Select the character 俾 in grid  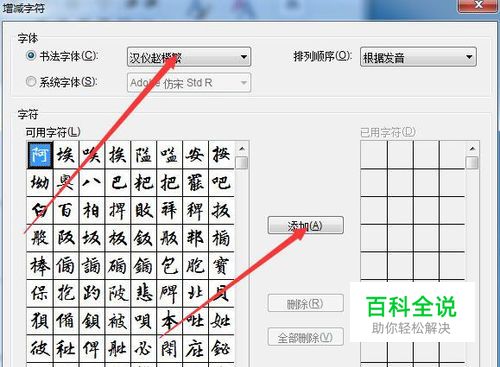pos(92,349)
